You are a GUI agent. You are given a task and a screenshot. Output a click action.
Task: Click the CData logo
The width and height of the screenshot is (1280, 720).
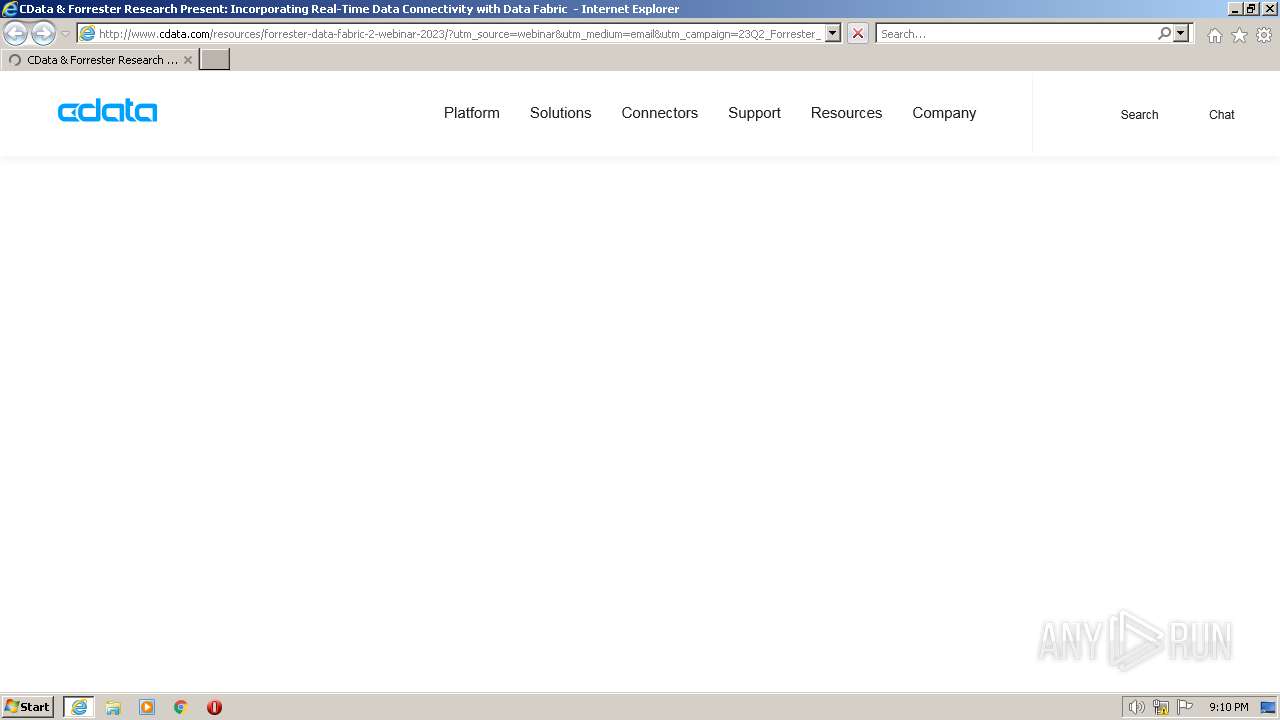(x=107, y=111)
